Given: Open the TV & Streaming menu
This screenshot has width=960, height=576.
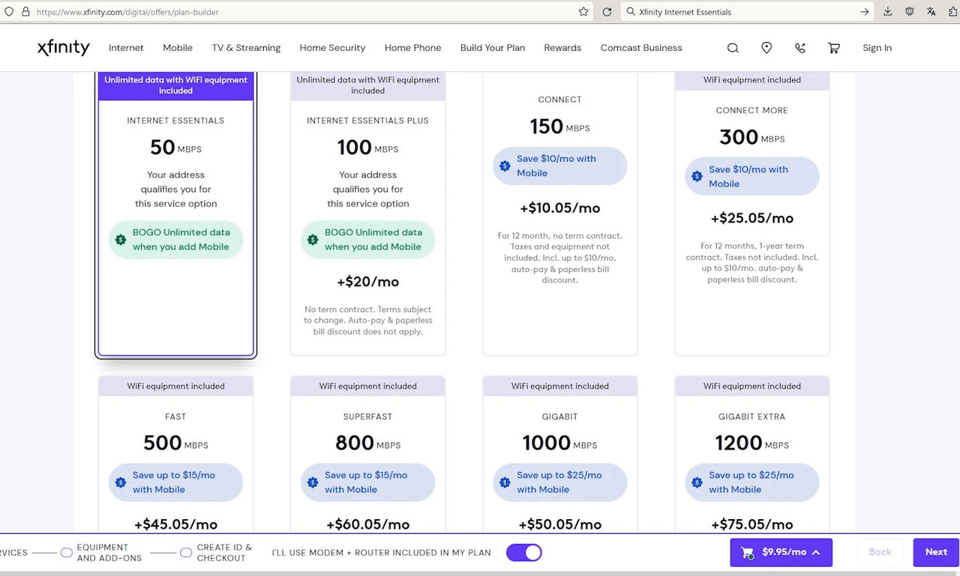Looking at the screenshot, I should [x=246, y=48].
